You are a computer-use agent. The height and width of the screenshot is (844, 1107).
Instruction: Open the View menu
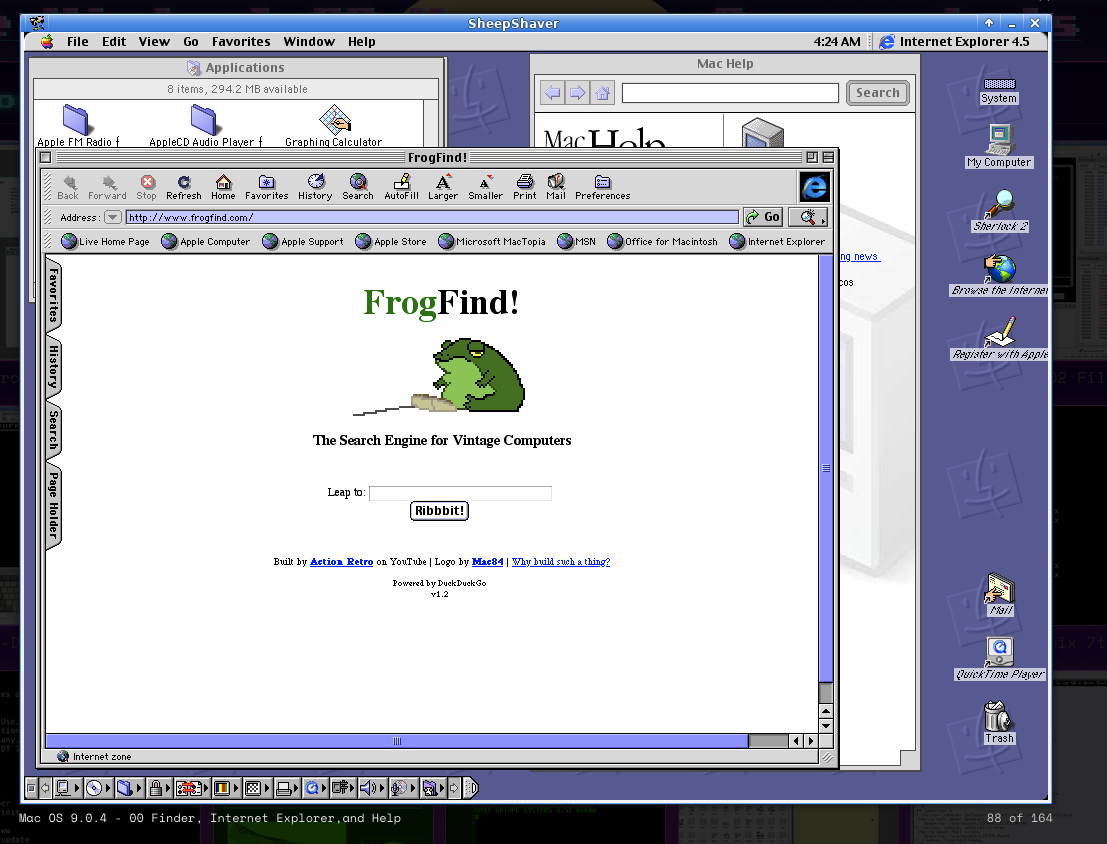[x=154, y=42]
